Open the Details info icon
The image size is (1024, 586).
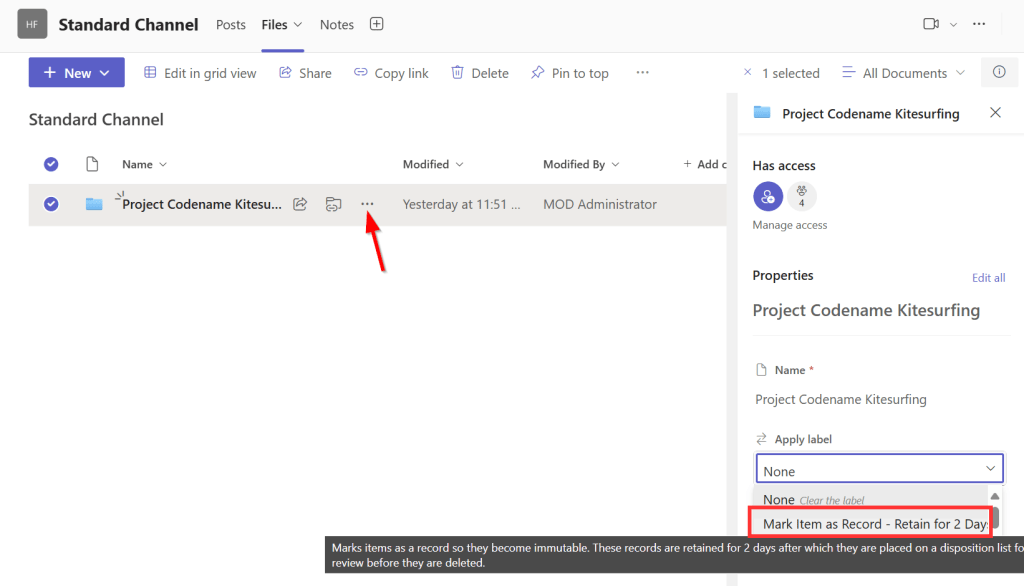coord(999,72)
